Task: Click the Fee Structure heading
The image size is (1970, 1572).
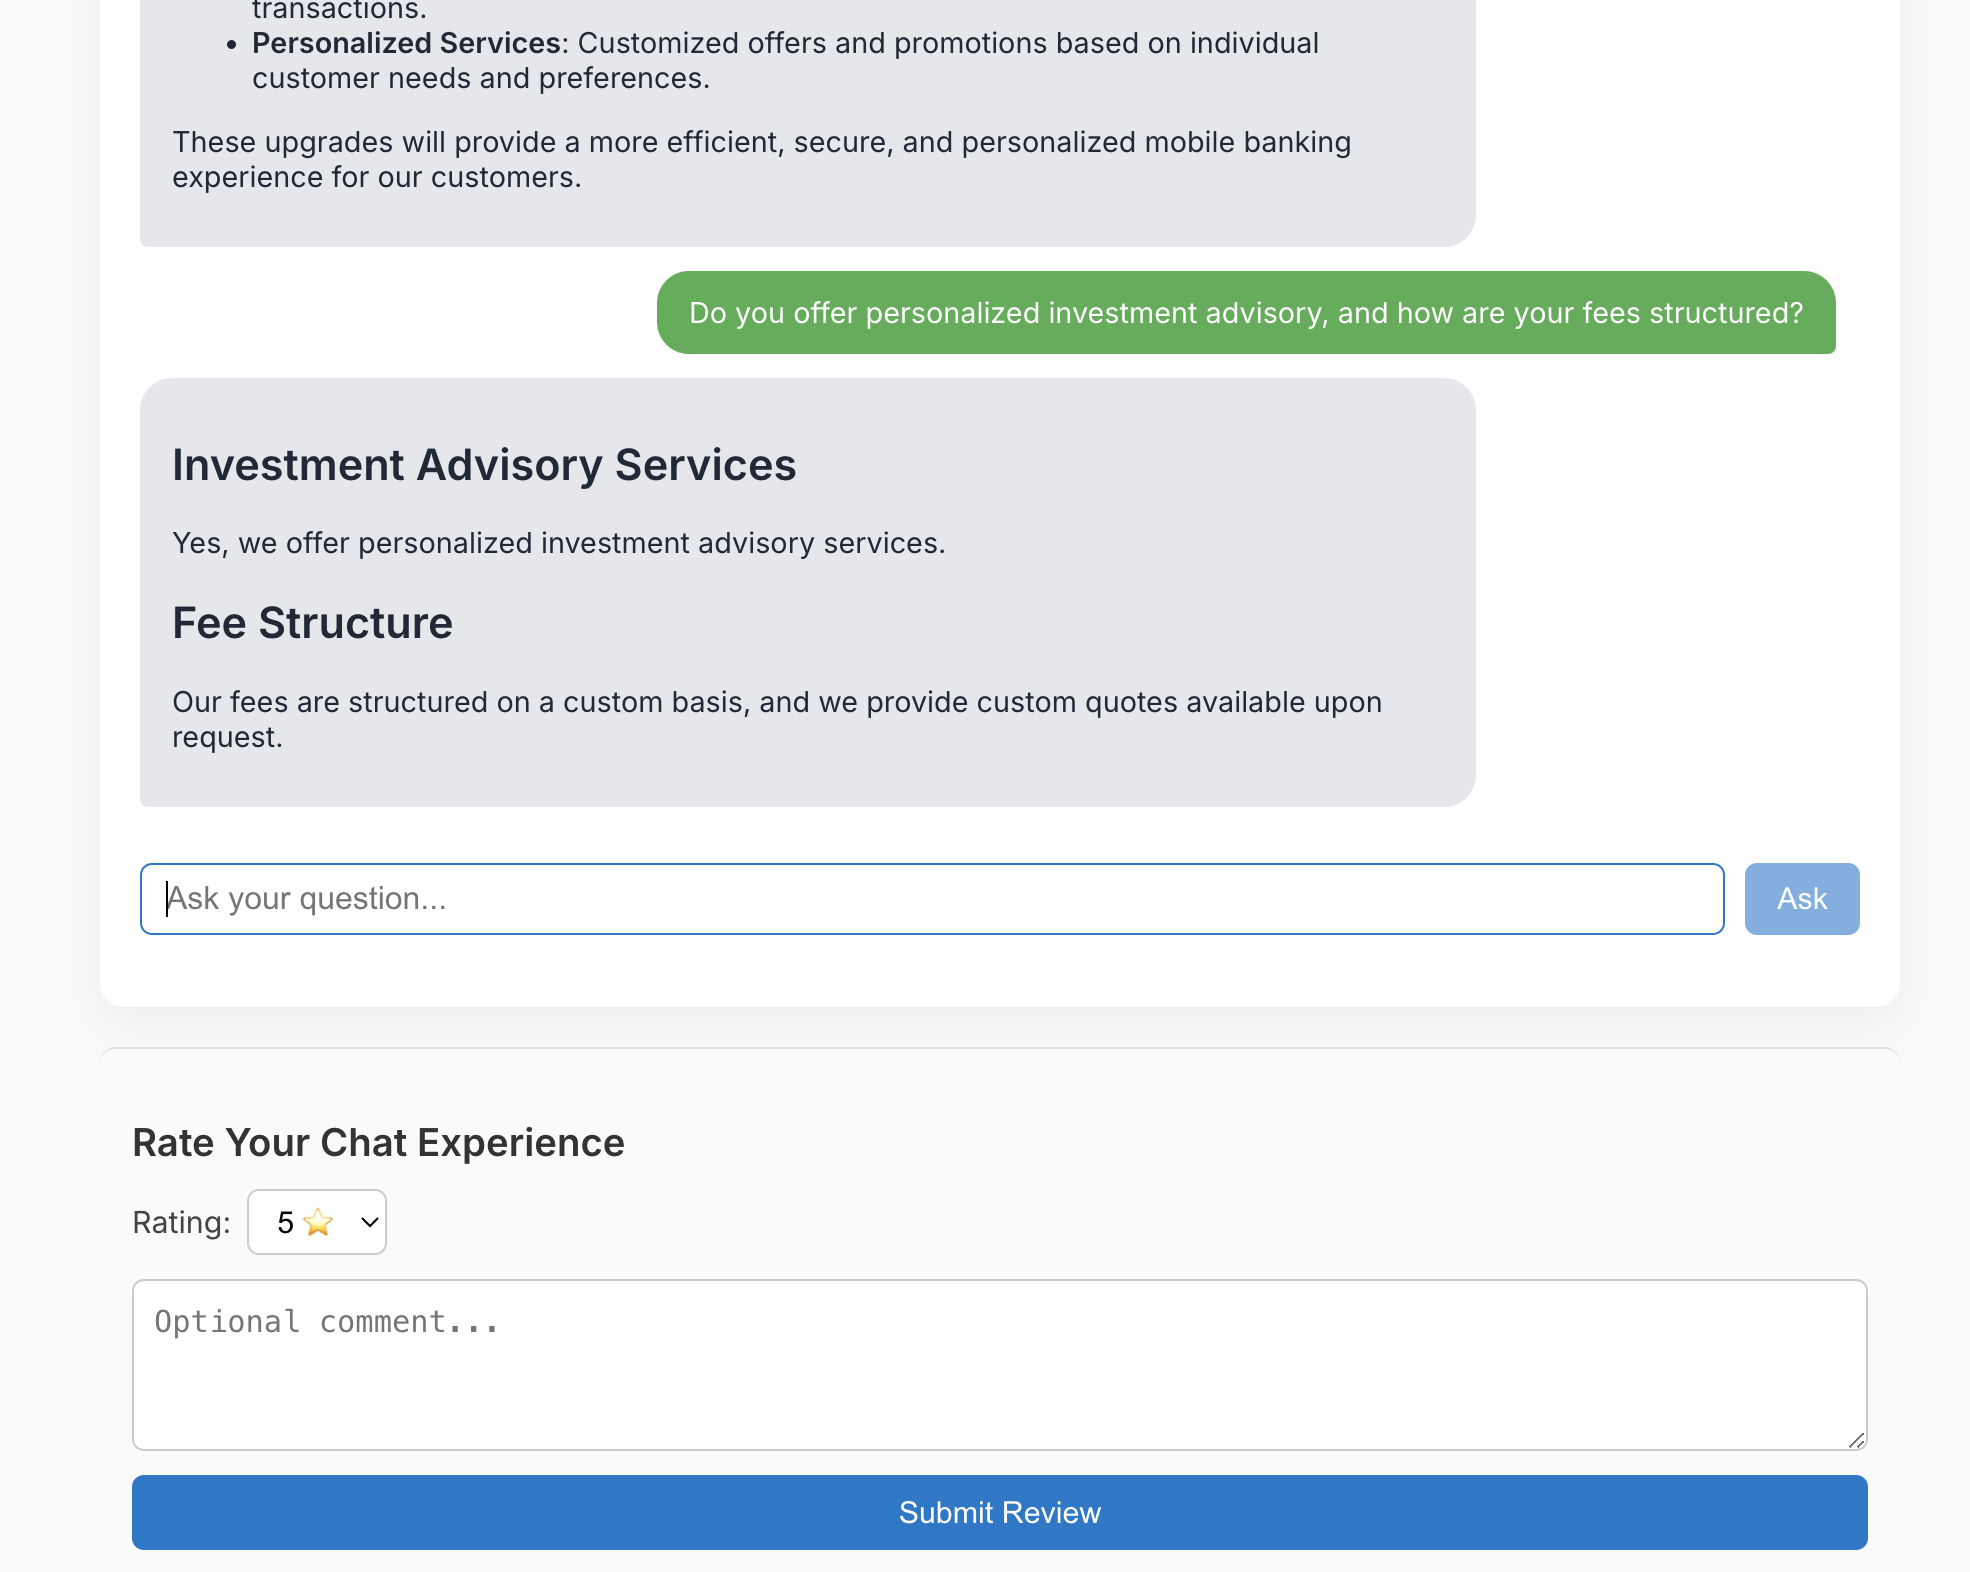Action: 312,623
